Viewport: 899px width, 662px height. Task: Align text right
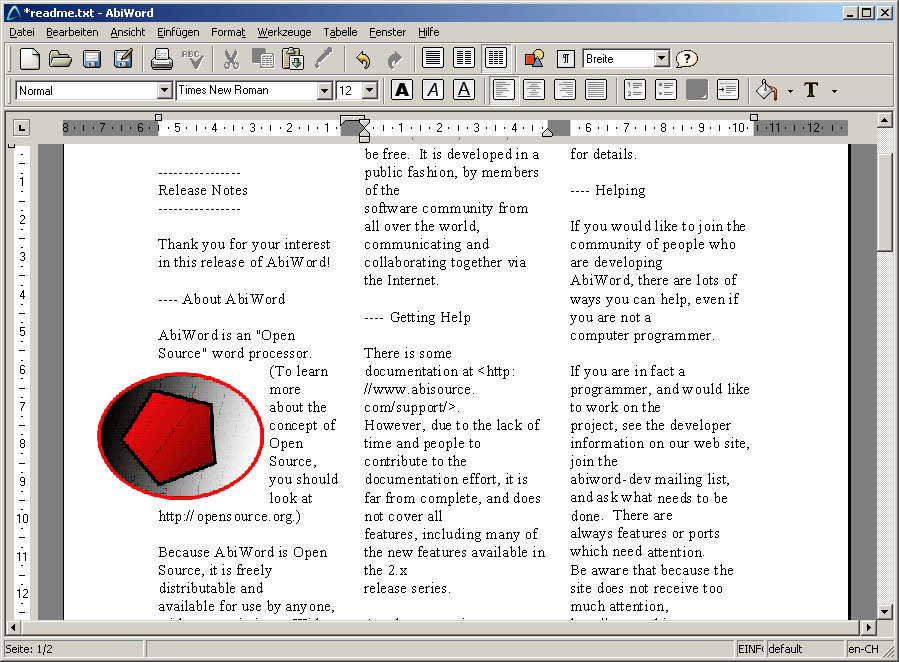(565, 90)
